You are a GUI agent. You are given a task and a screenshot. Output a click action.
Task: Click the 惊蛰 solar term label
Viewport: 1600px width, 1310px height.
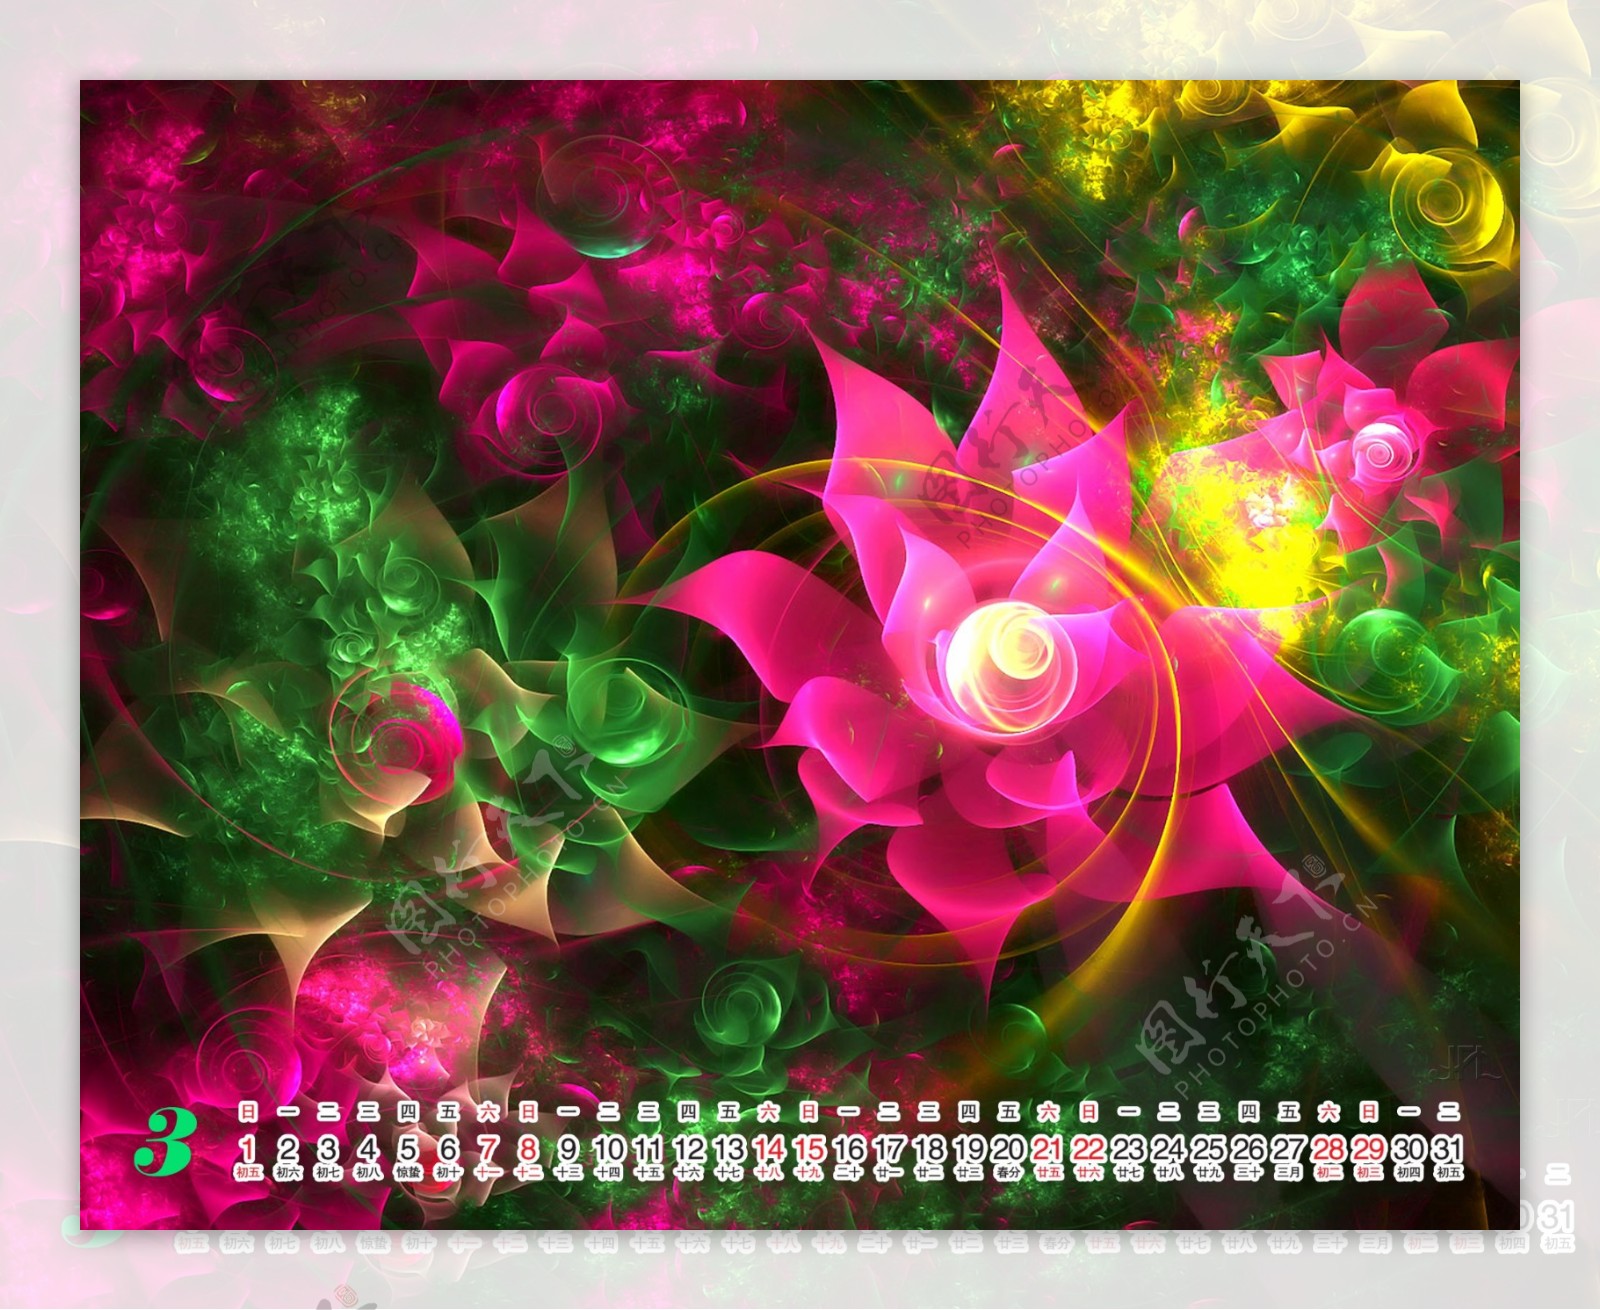(x=408, y=1172)
